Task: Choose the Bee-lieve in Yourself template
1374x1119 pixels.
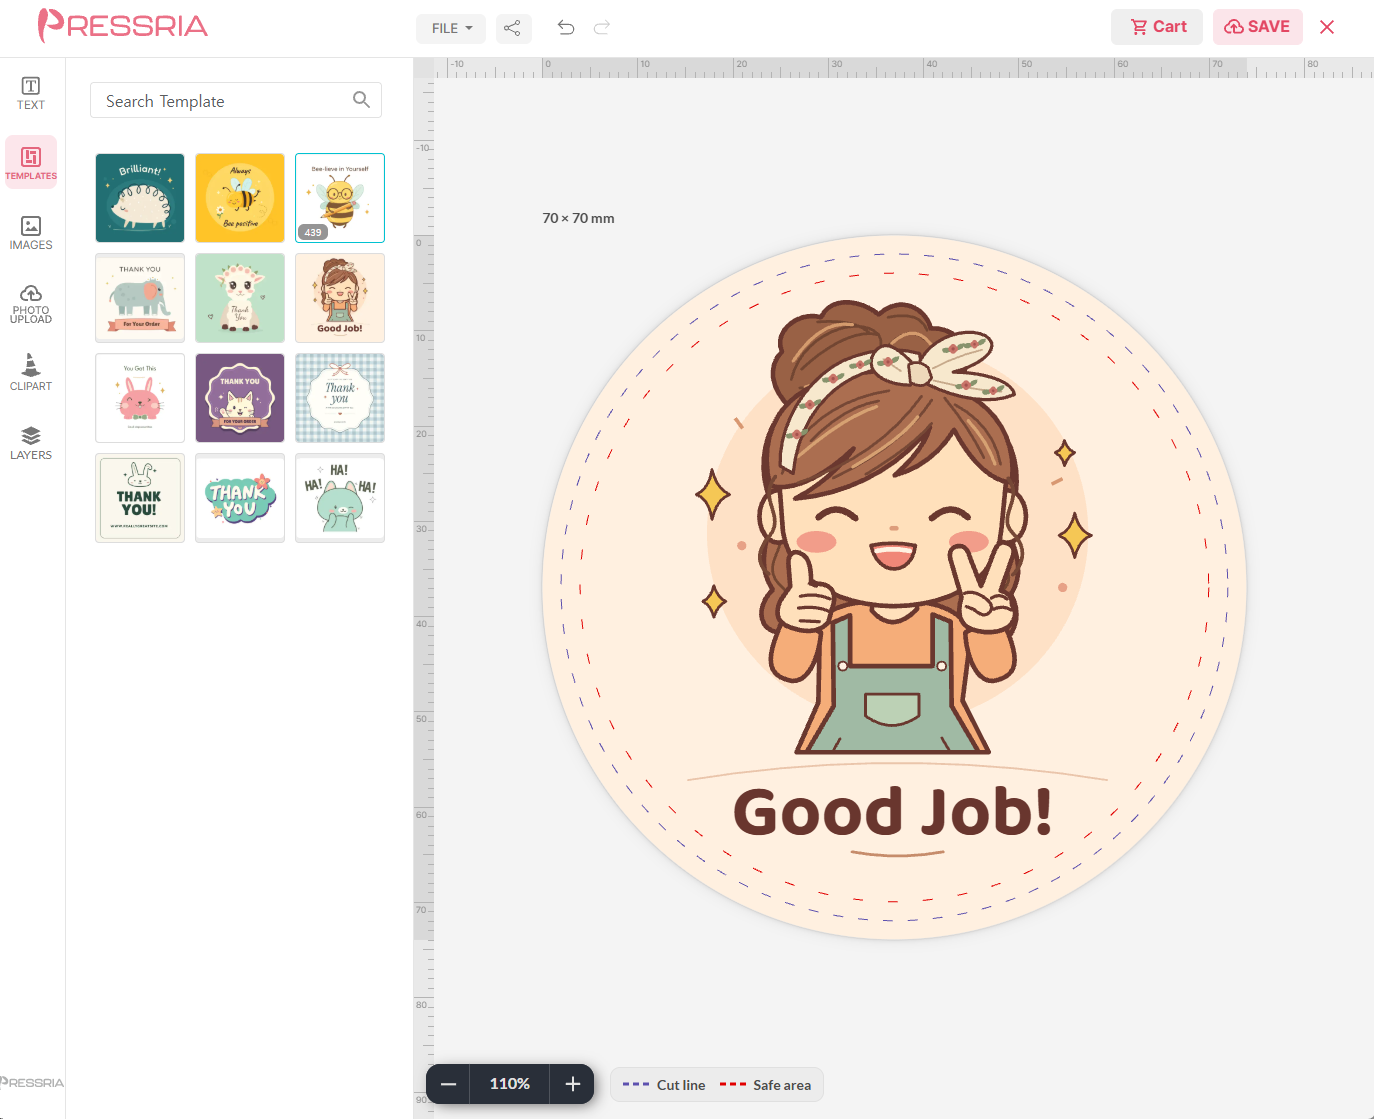Action: (x=340, y=198)
